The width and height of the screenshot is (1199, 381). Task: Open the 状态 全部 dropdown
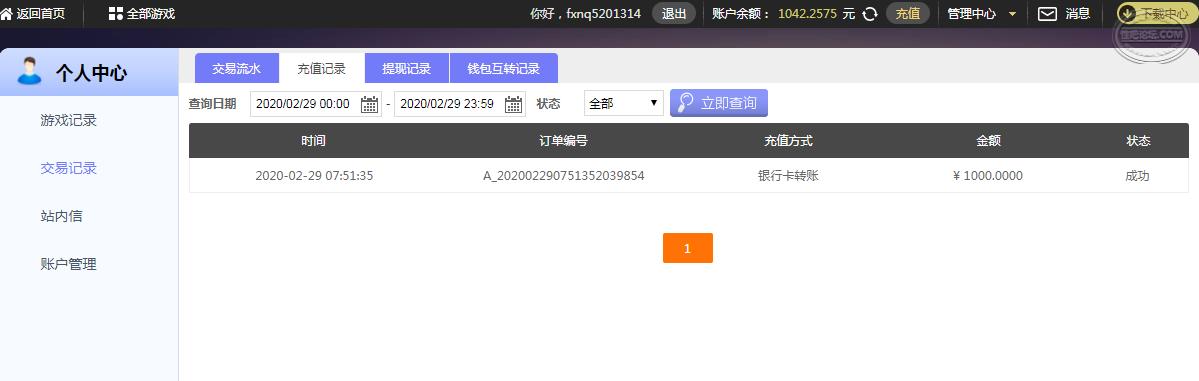coord(623,103)
